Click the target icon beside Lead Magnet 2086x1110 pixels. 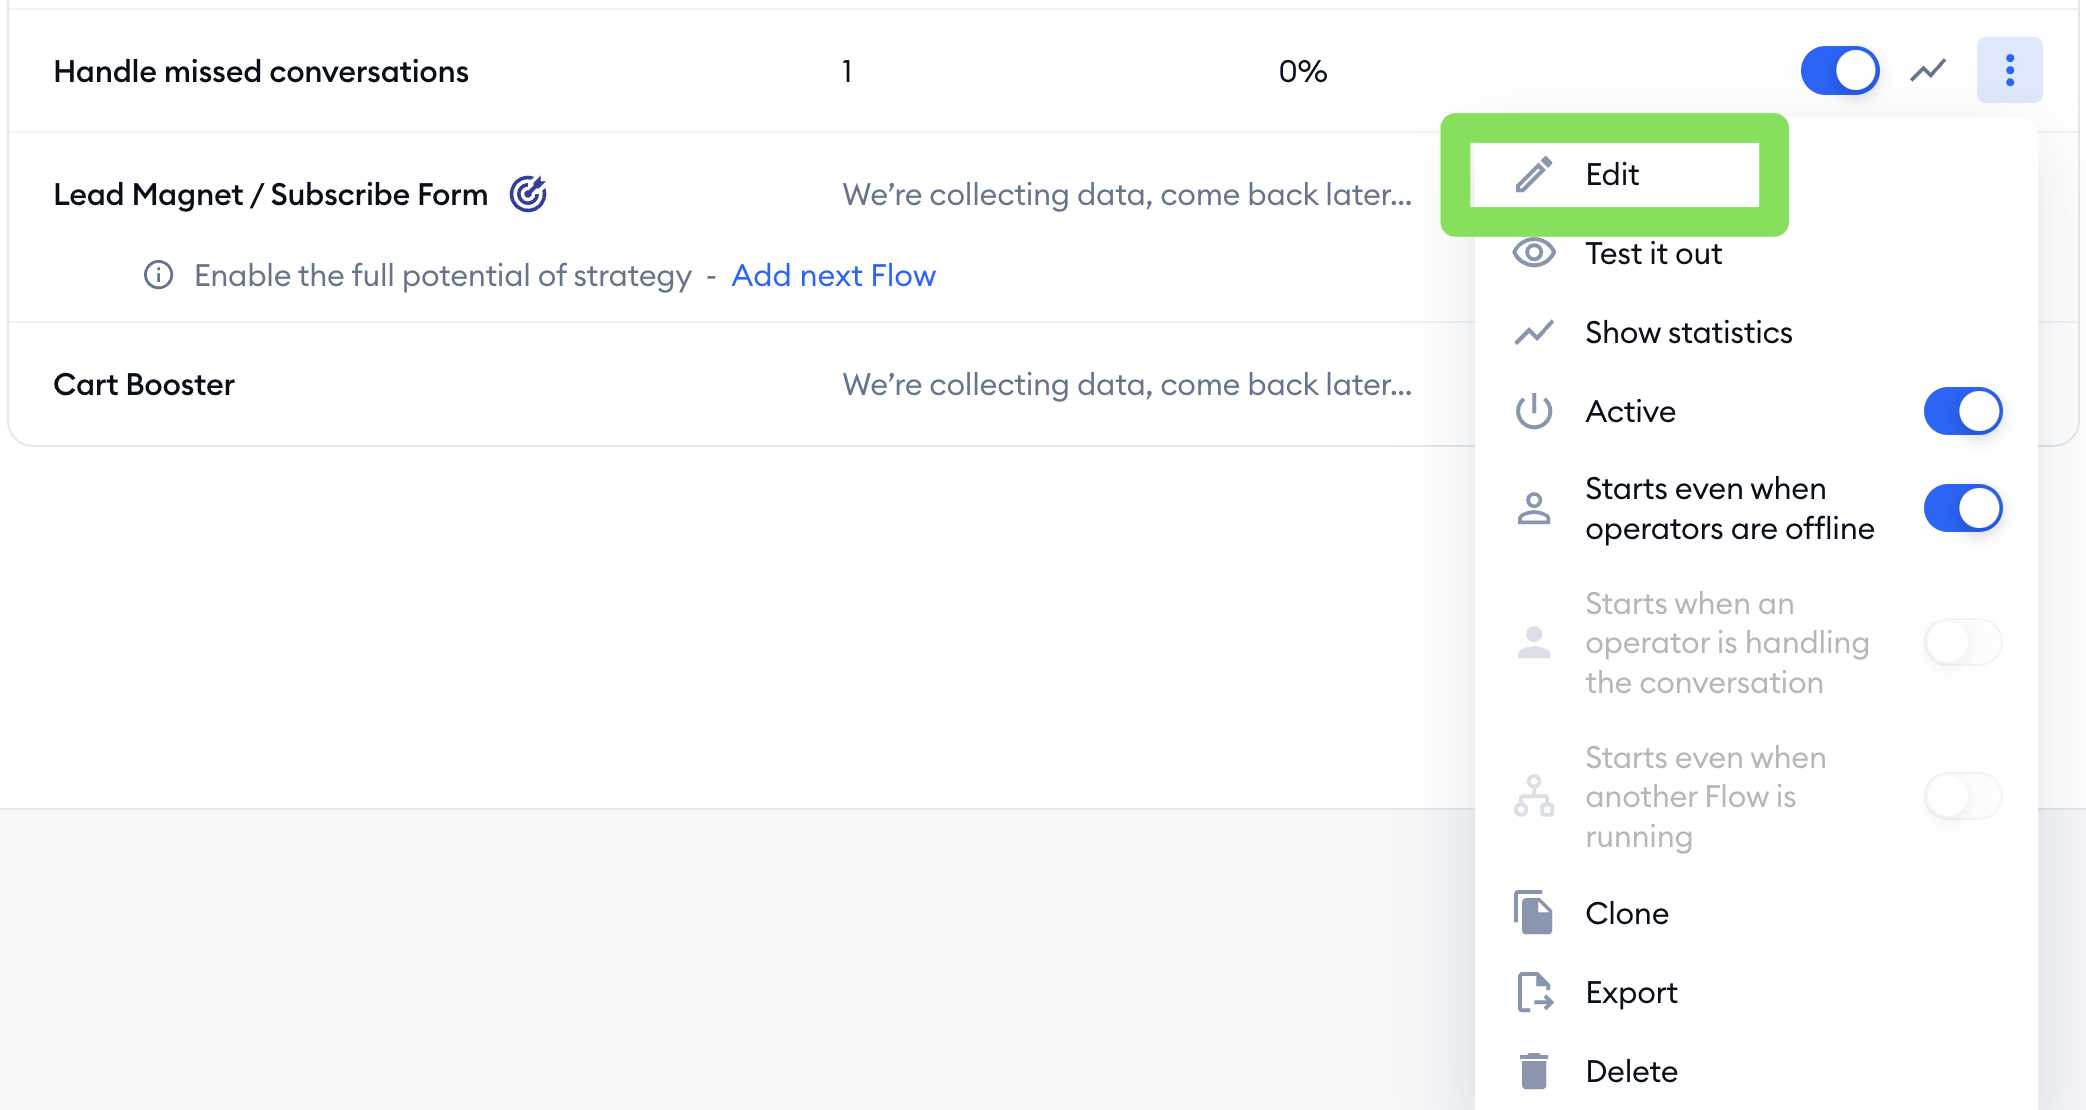[x=528, y=194]
